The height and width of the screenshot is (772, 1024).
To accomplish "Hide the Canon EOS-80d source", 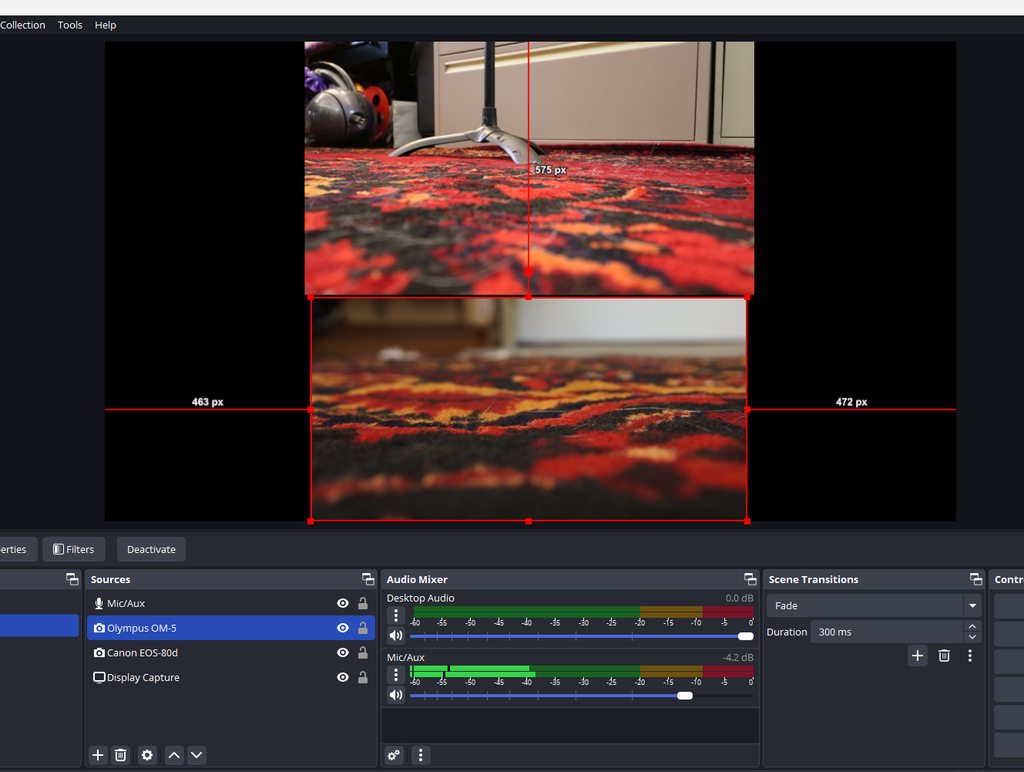I will (x=343, y=653).
